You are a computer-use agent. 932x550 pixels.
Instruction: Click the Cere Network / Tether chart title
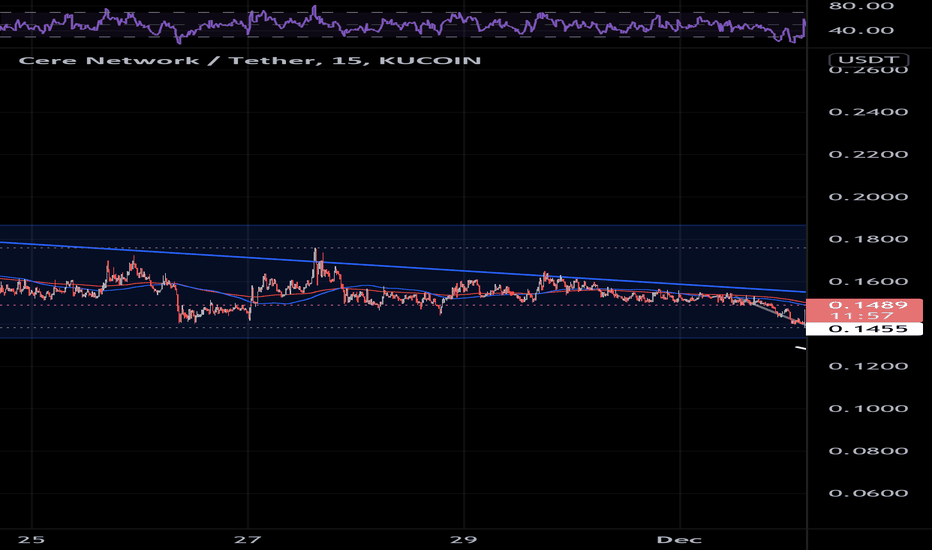coord(250,61)
